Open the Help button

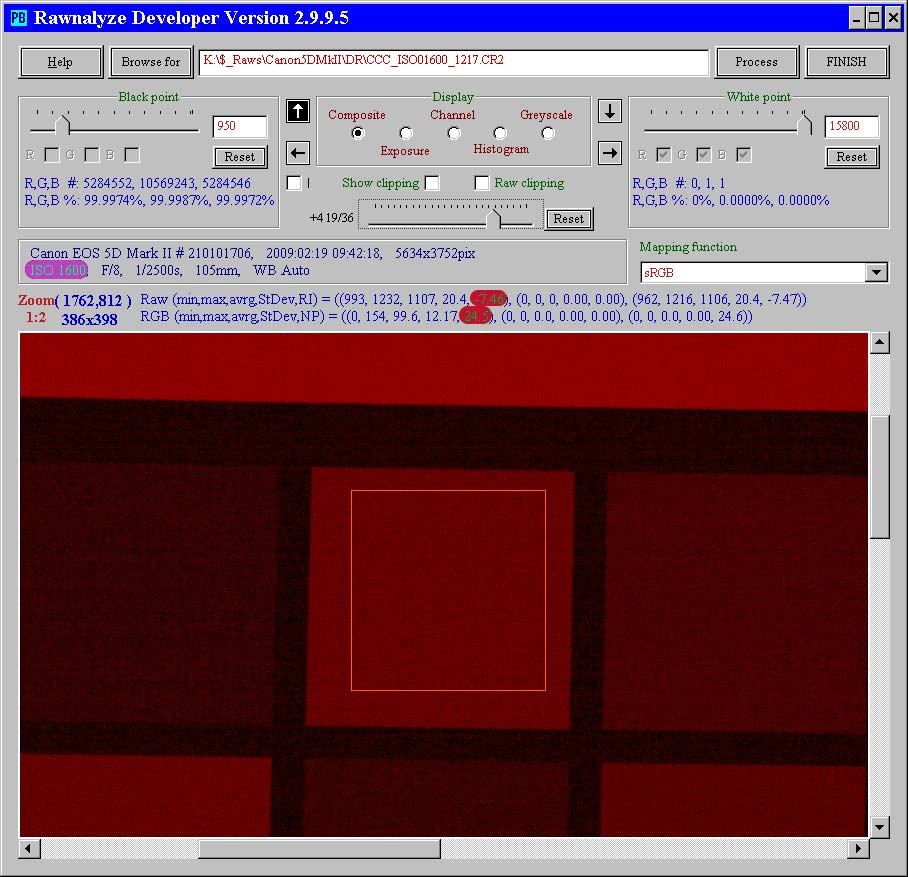coord(61,62)
